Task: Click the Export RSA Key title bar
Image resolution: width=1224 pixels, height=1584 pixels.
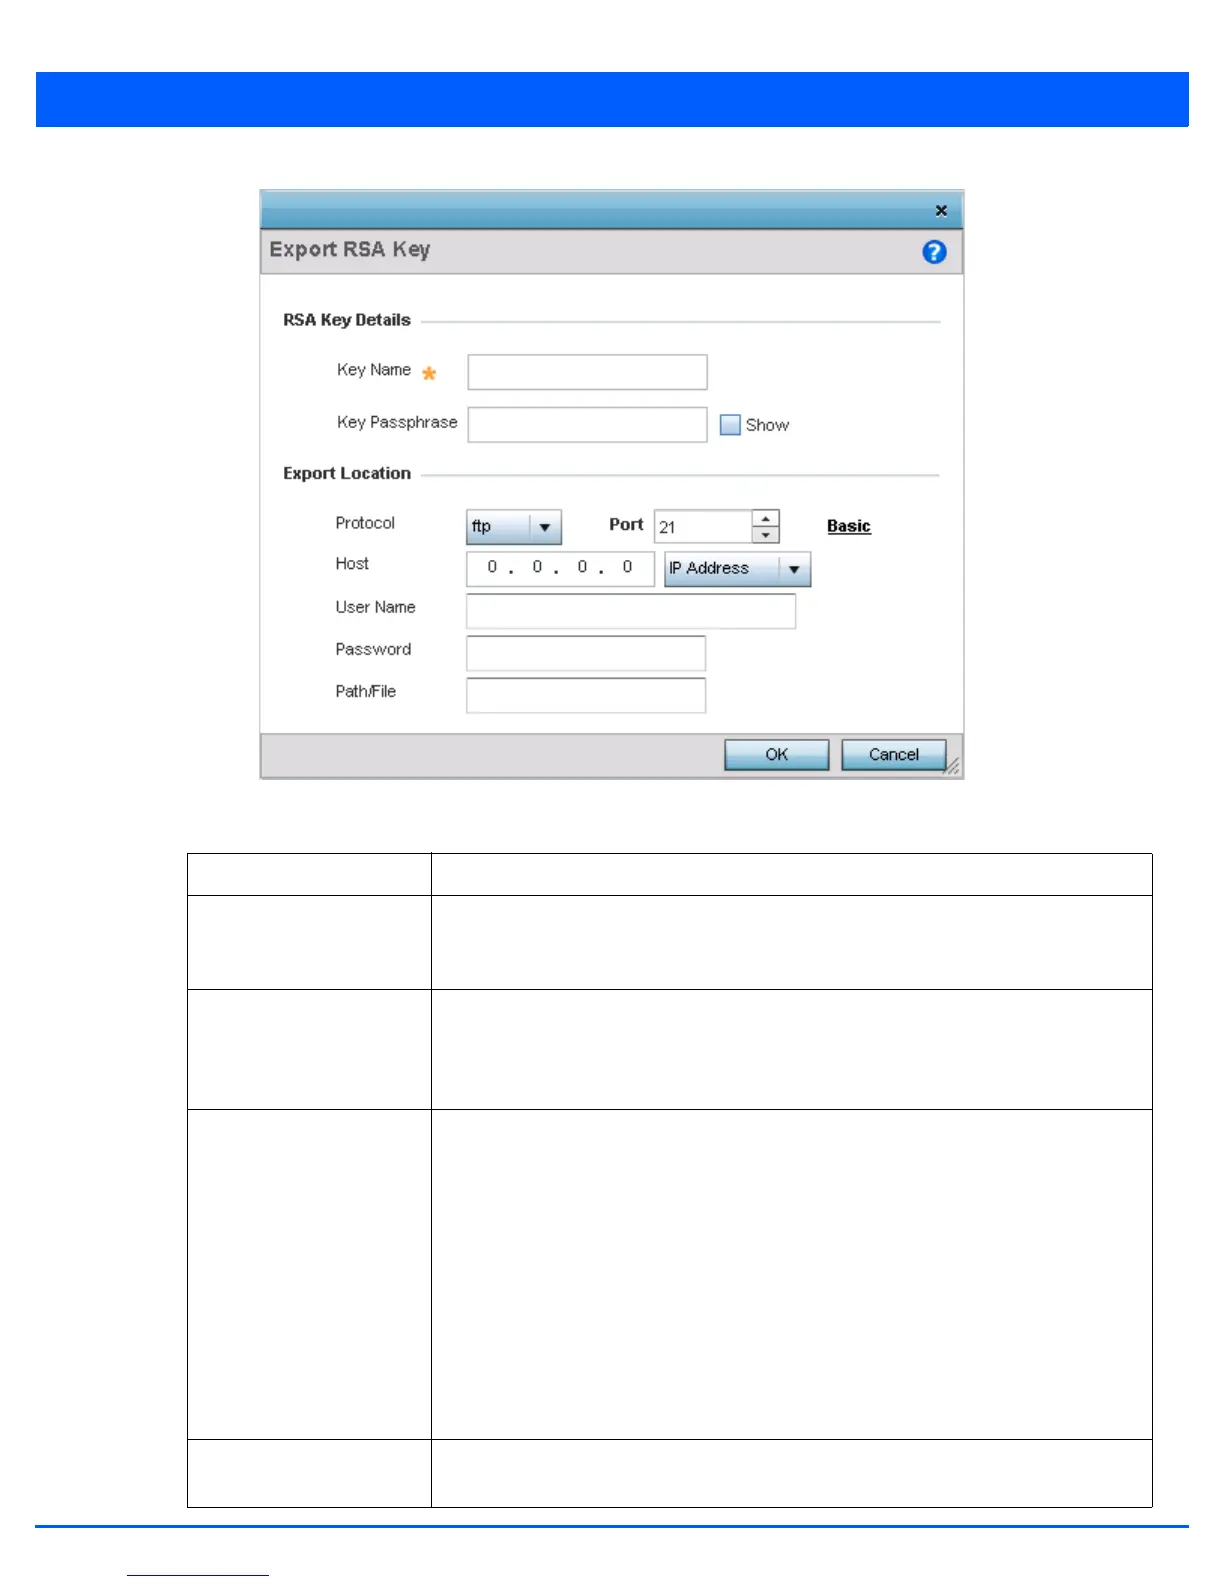Action: click(611, 210)
